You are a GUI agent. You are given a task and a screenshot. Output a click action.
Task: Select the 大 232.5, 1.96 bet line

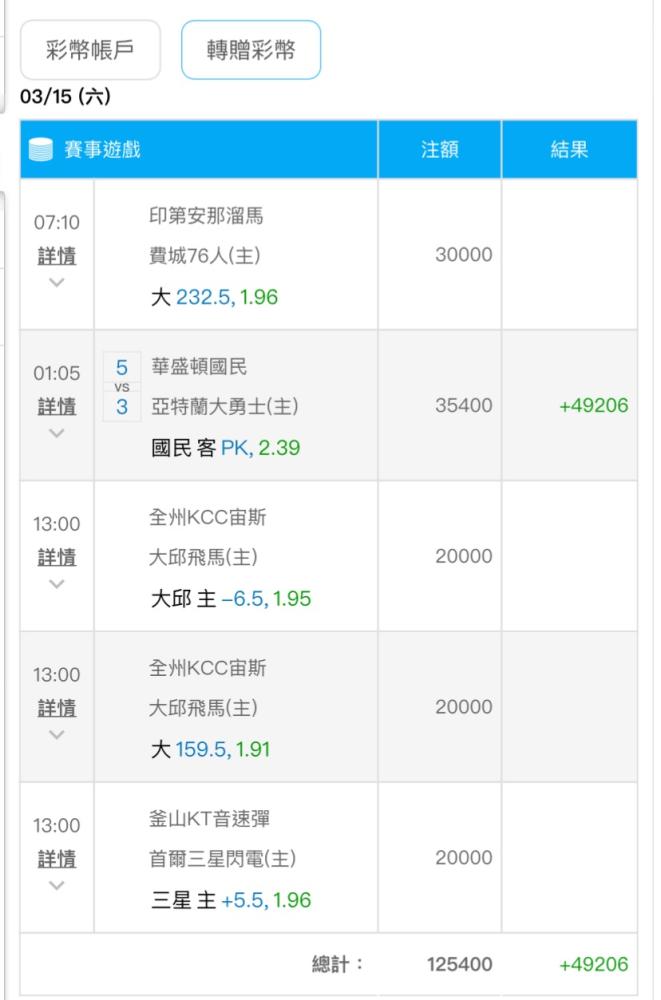click(x=214, y=297)
